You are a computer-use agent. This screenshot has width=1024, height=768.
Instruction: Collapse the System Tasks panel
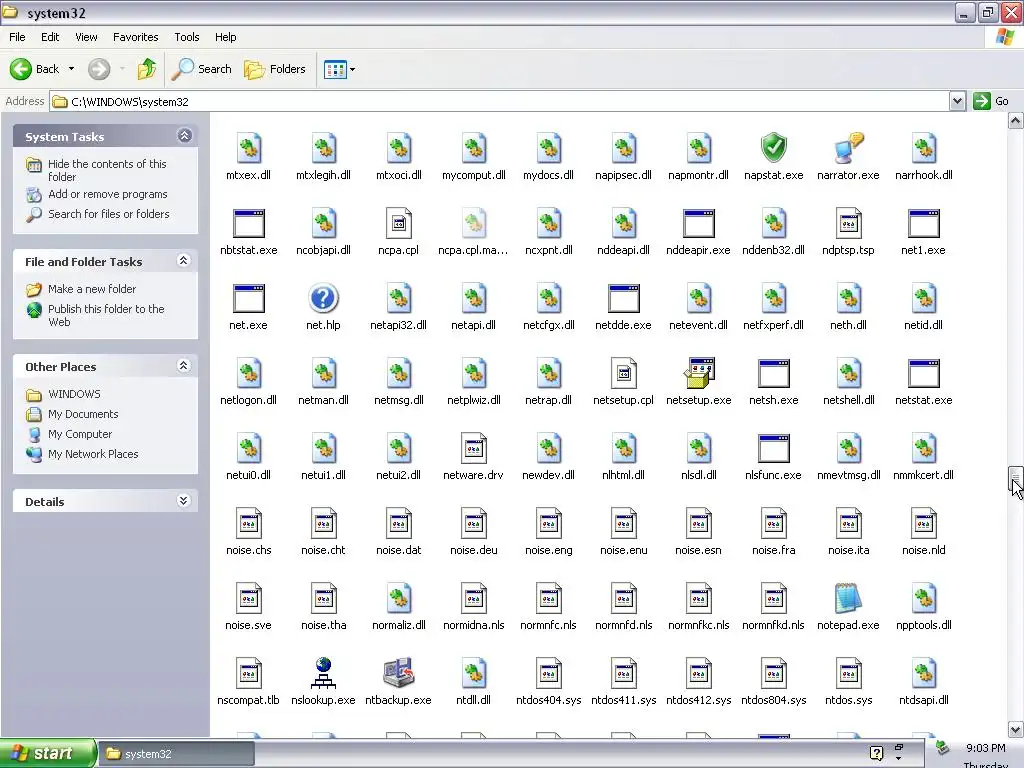point(184,135)
